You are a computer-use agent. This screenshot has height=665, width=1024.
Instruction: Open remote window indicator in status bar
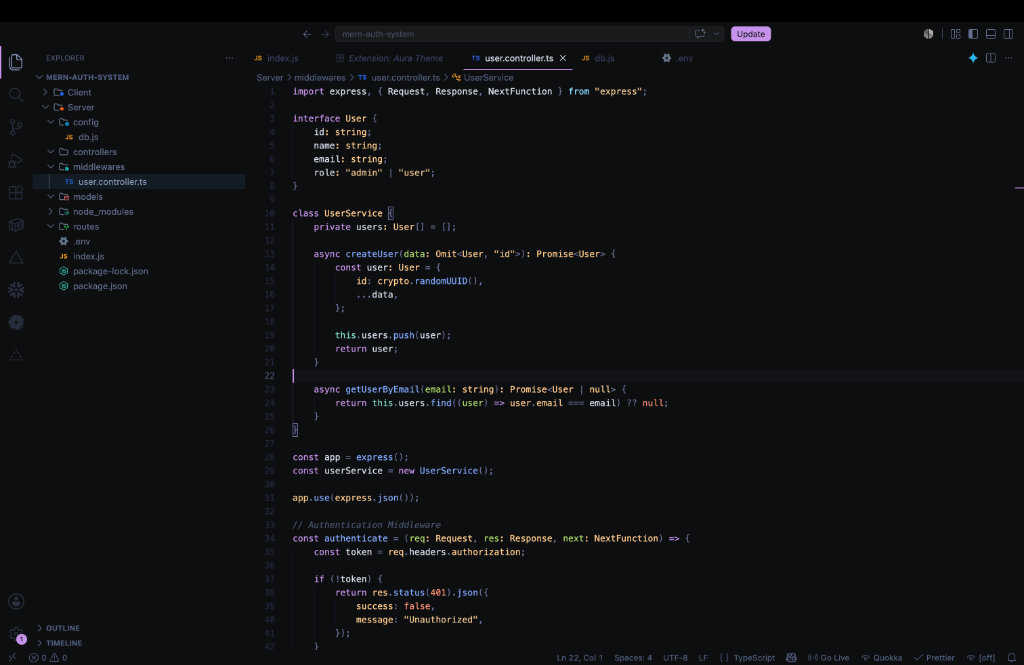tap(12, 658)
